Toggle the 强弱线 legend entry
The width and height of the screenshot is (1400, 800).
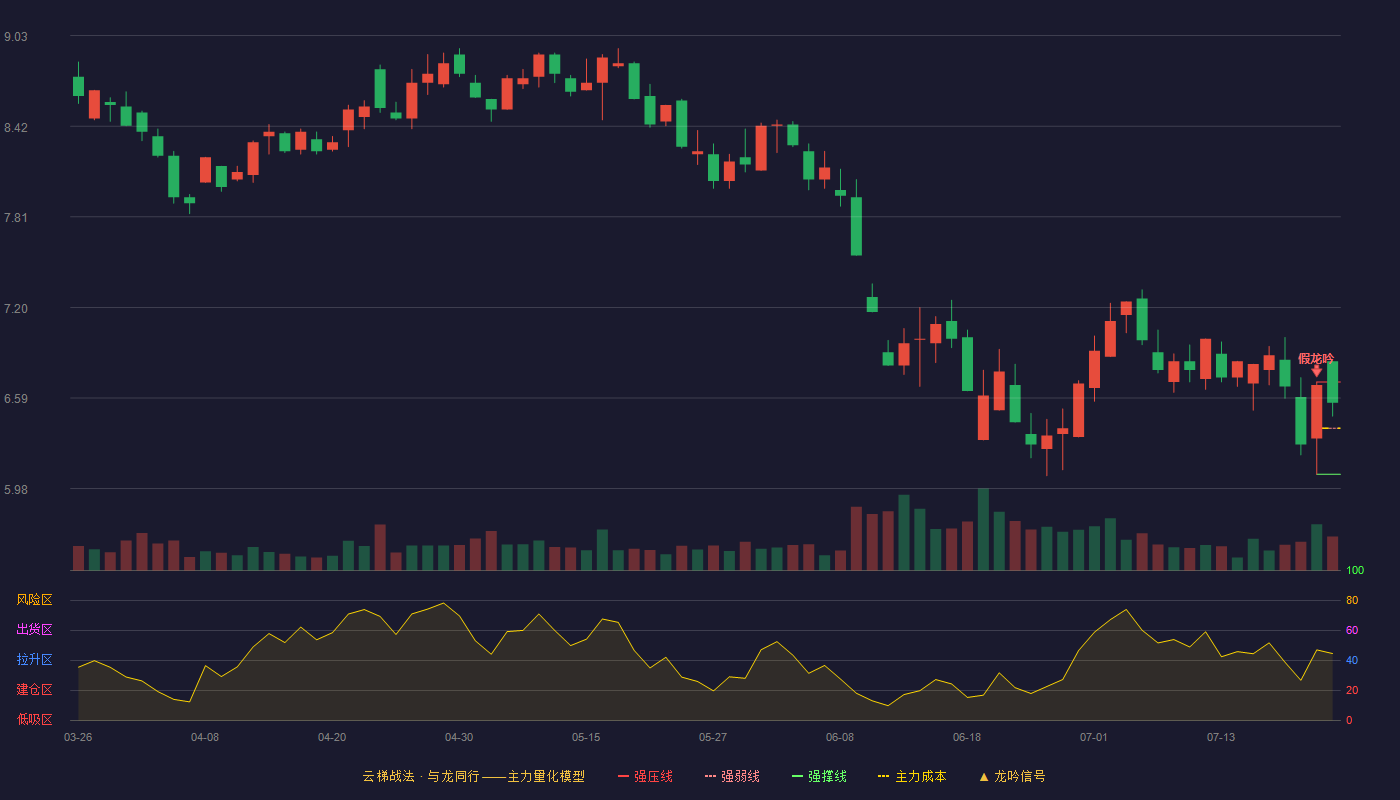click(x=732, y=776)
